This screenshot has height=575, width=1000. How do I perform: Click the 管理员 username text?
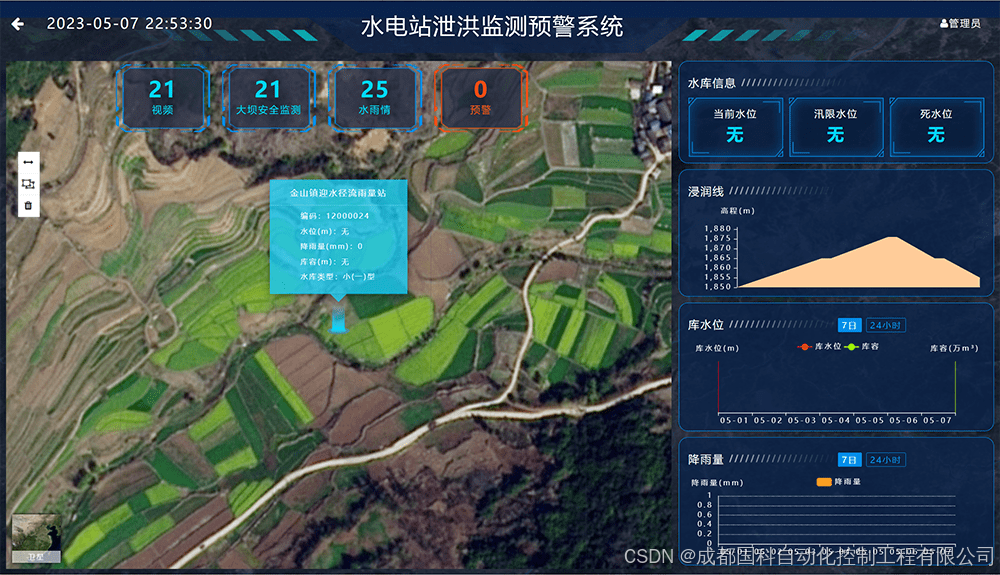tap(964, 24)
